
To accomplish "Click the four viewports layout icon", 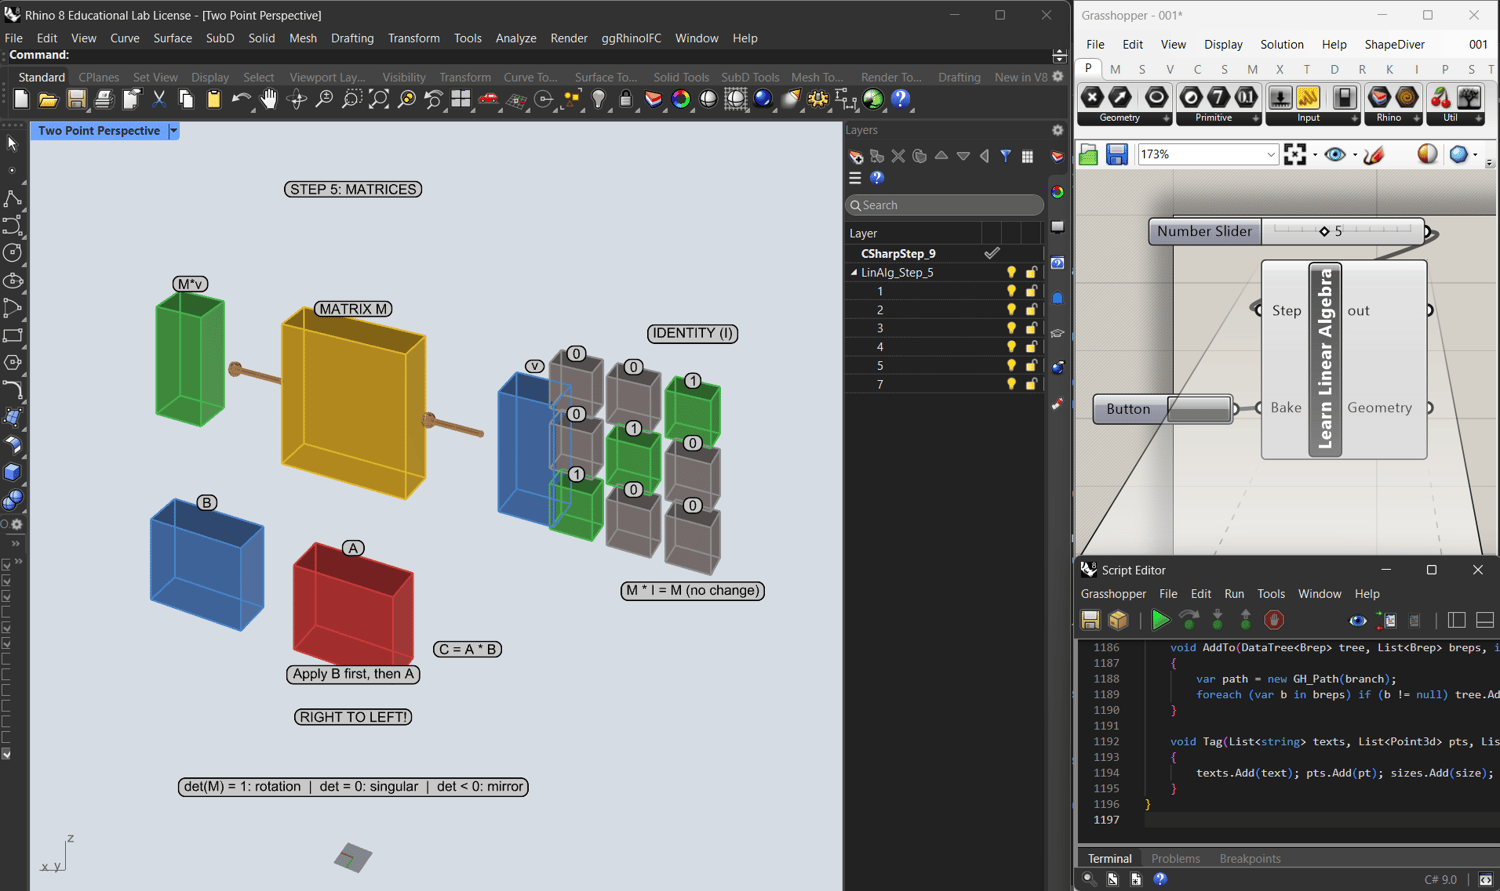I will [x=461, y=99].
